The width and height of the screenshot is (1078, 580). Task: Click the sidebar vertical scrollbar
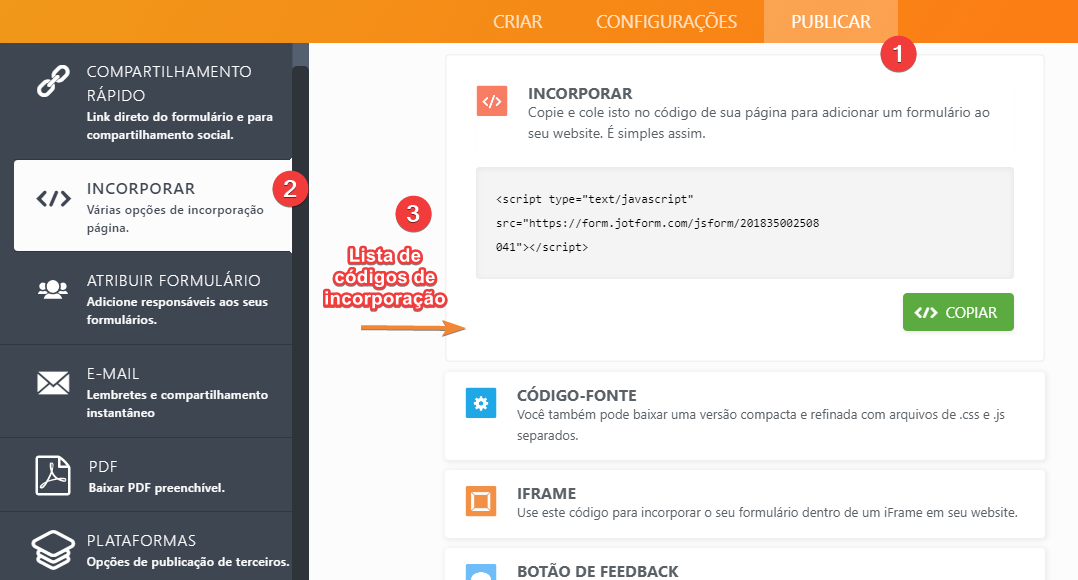(x=300, y=300)
